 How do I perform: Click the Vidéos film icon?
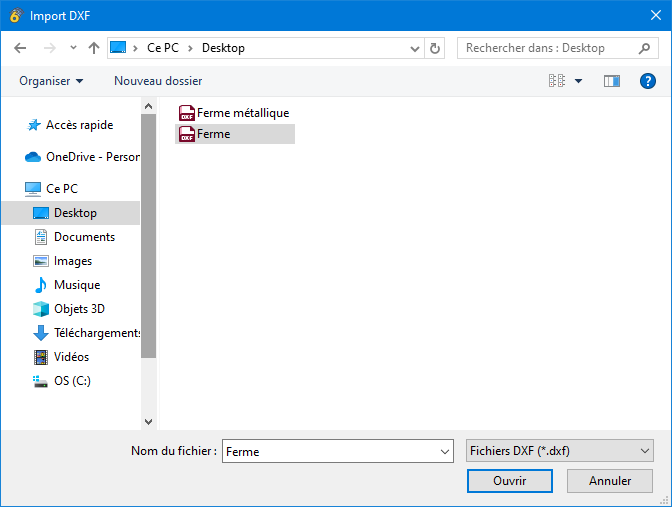click(41, 357)
